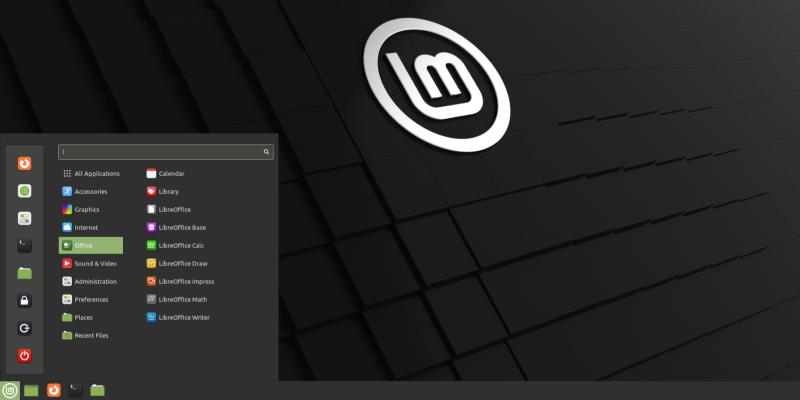
Task: Launch Software Manager from the favorites sidebar
Action: click(25, 191)
